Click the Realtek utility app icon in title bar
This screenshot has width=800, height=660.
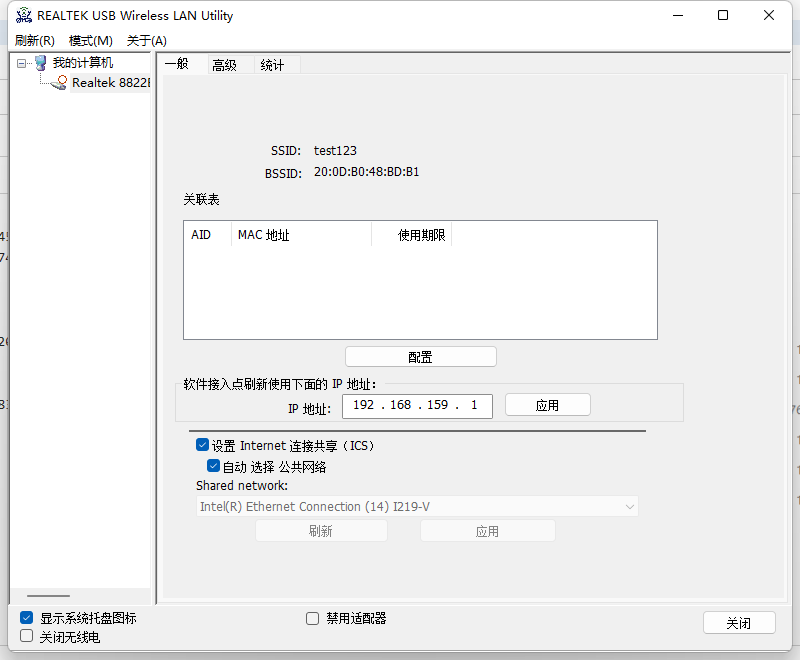coord(23,15)
